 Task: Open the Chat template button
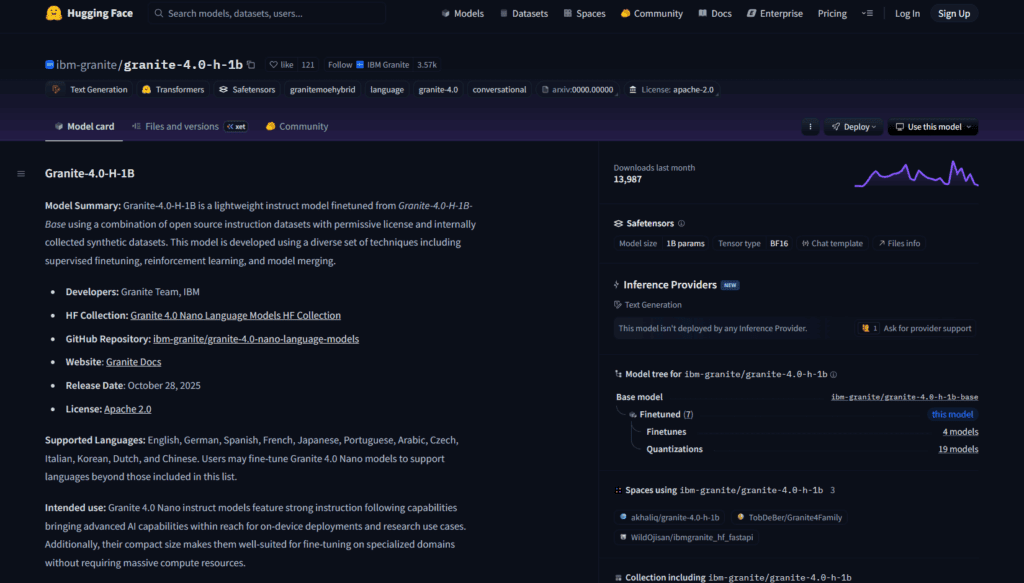point(832,244)
